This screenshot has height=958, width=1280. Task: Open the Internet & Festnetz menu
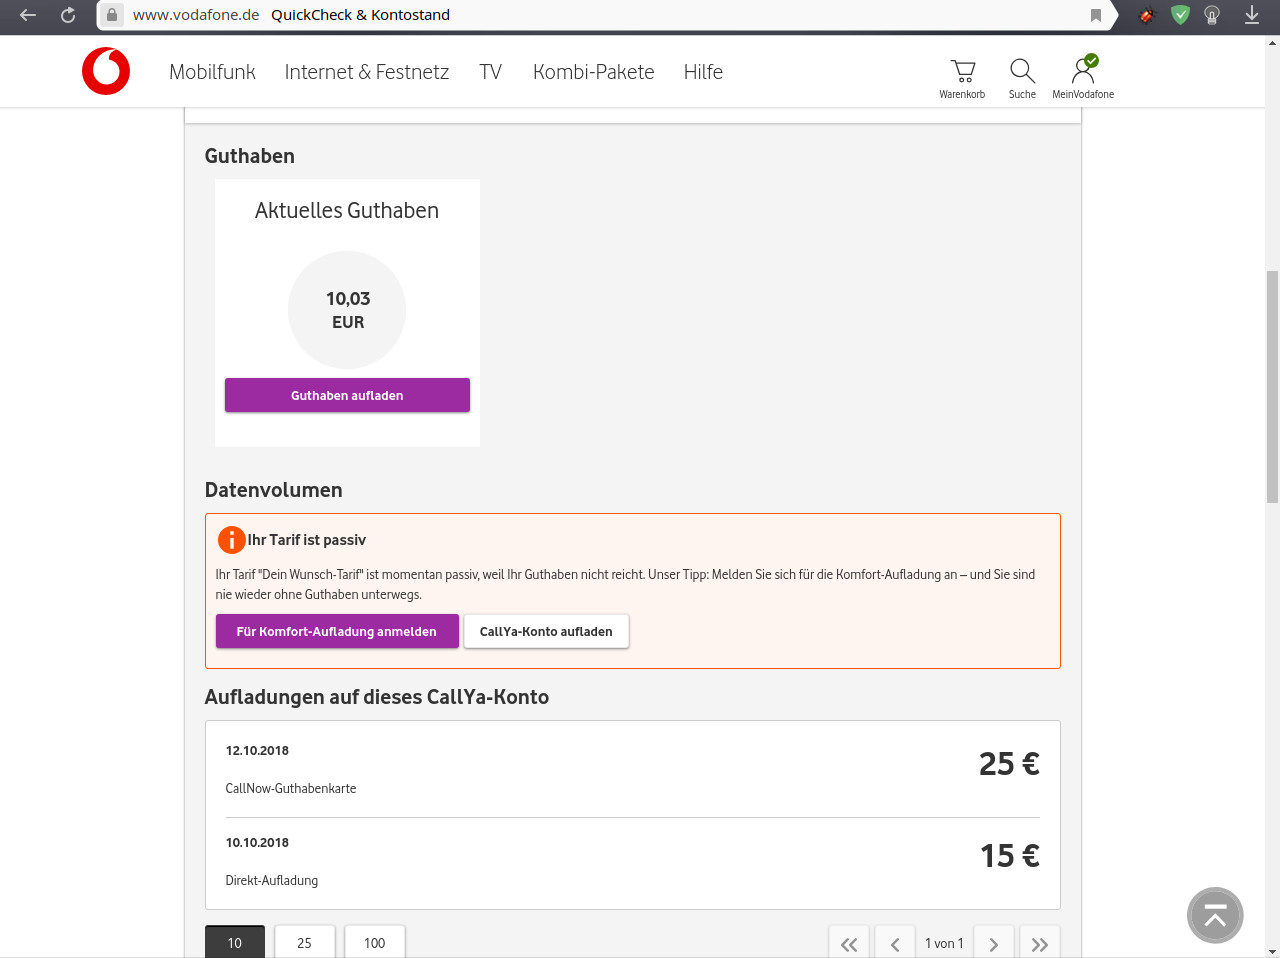click(x=366, y=72)
